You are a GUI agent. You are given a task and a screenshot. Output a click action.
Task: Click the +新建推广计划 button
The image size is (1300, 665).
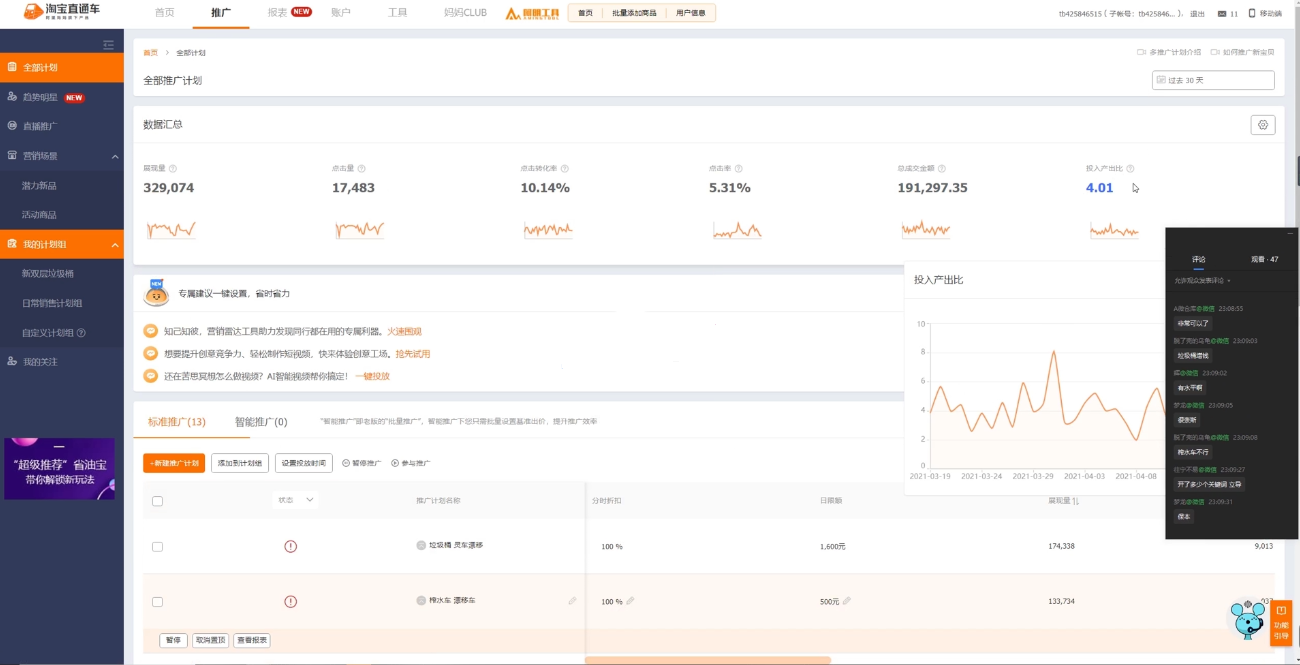point(174,463)
